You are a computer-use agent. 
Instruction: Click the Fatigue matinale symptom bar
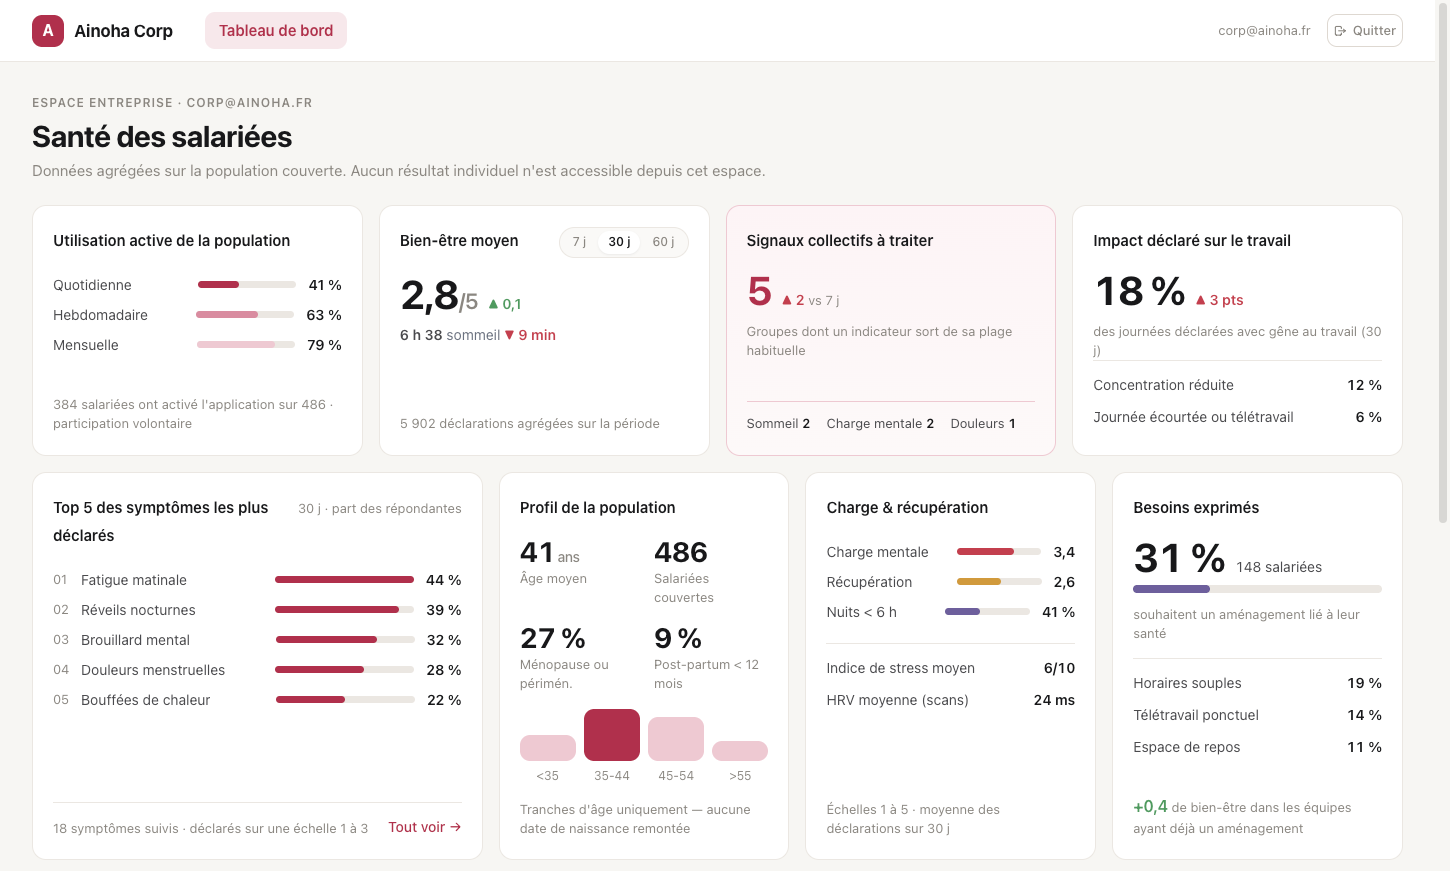point(345,580)
